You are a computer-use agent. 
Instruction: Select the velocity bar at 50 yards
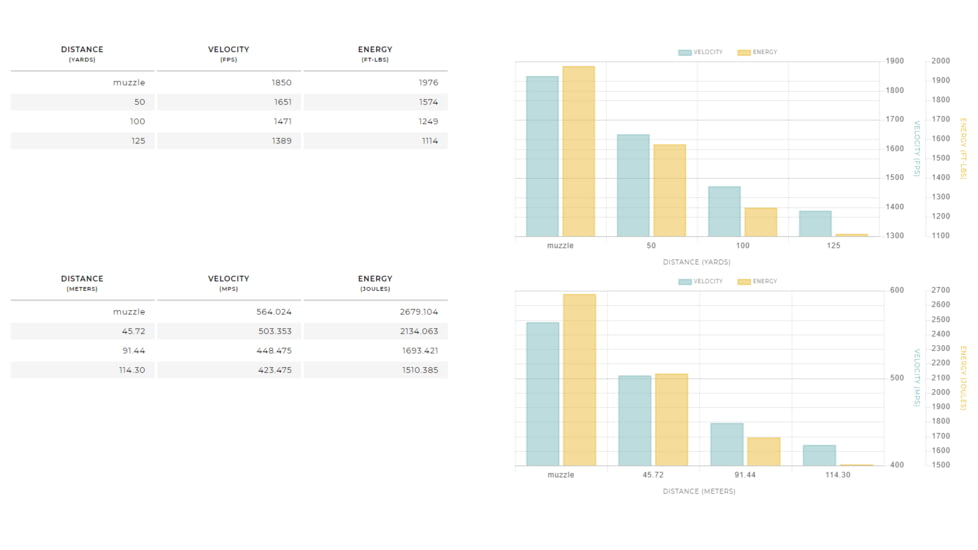633,186
